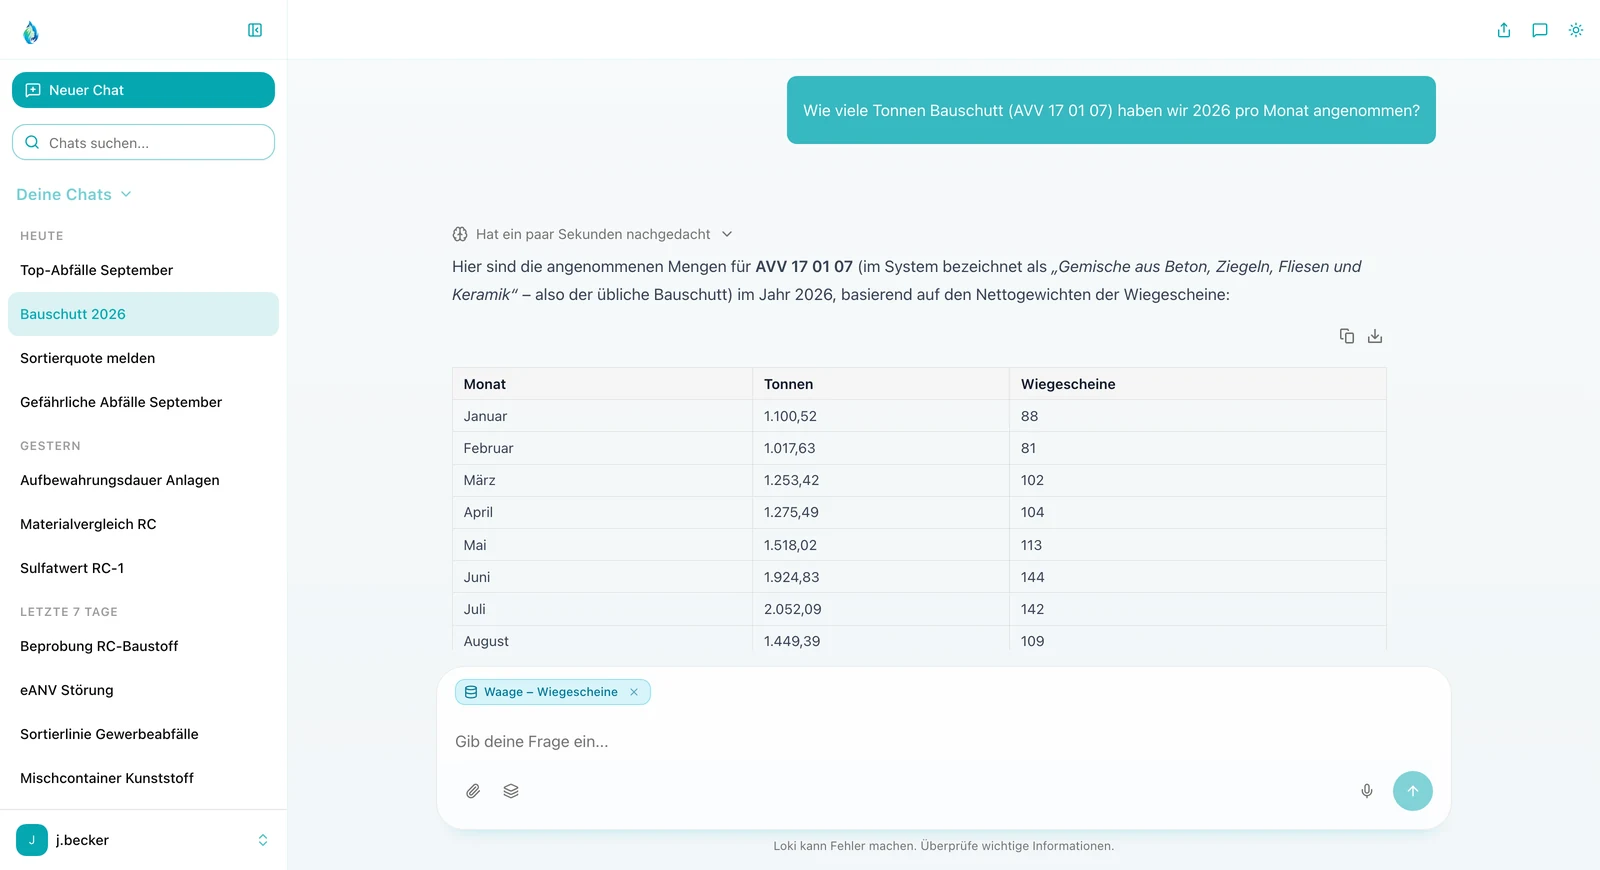1600x870 pixels.
Task: Open data sources layers icon
Action: pos(511,791)
